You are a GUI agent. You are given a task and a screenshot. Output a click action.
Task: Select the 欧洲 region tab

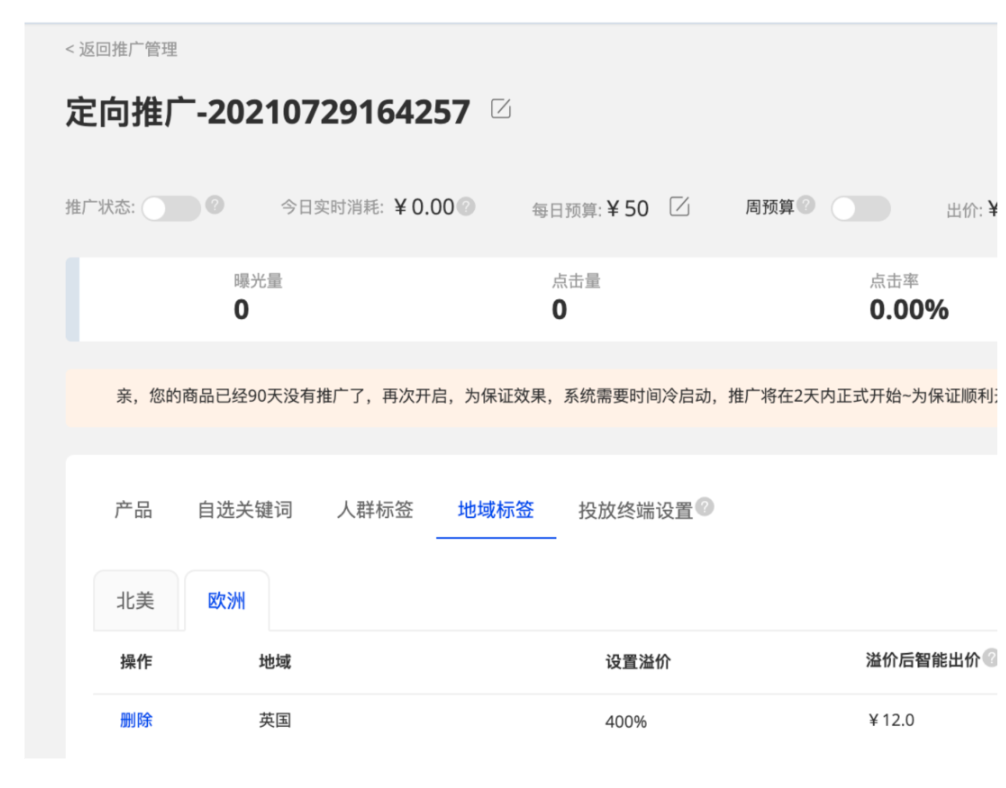(x=226, y=601)
